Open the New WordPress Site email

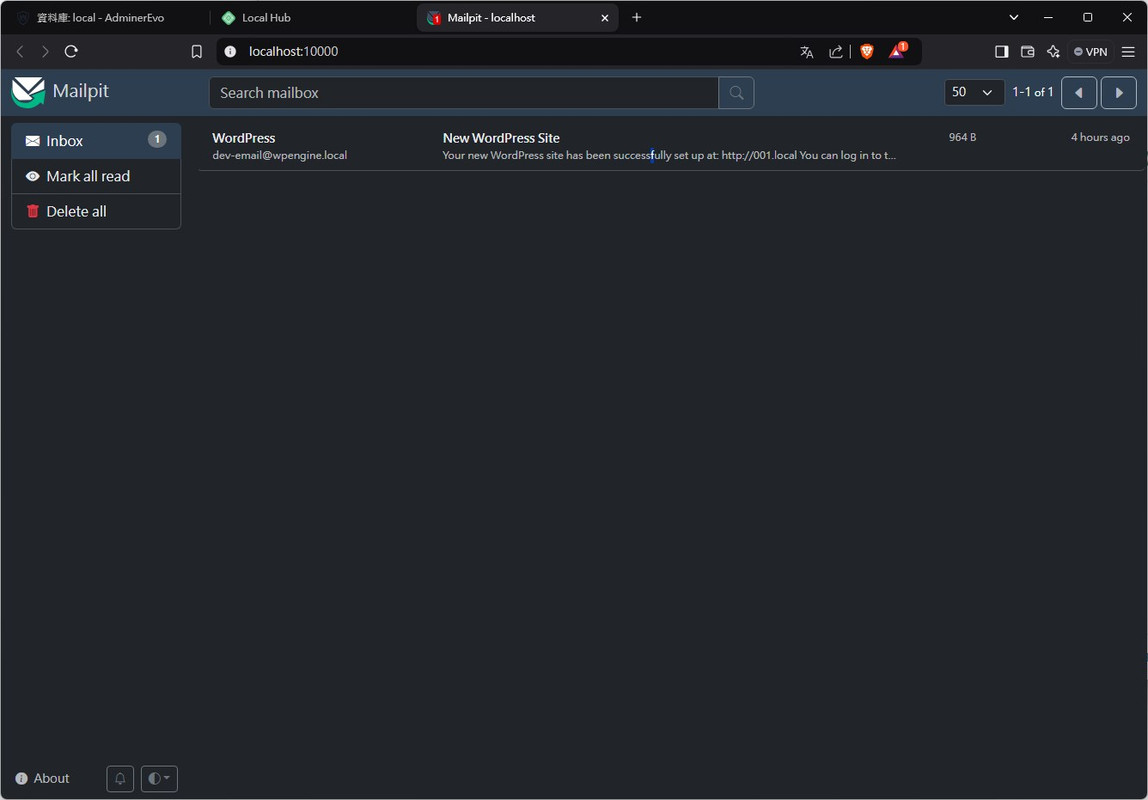(x=670, y=146)
